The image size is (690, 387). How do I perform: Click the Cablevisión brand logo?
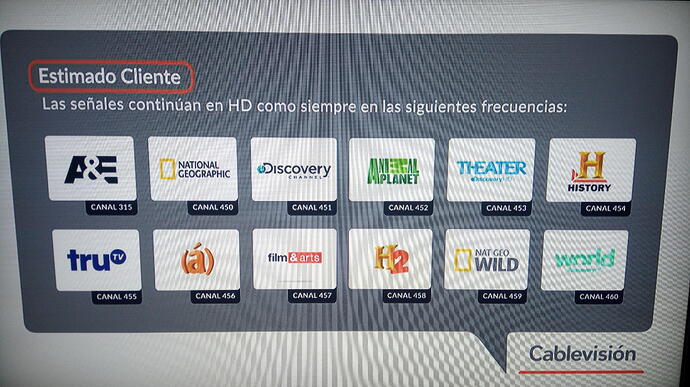point(582,354)
